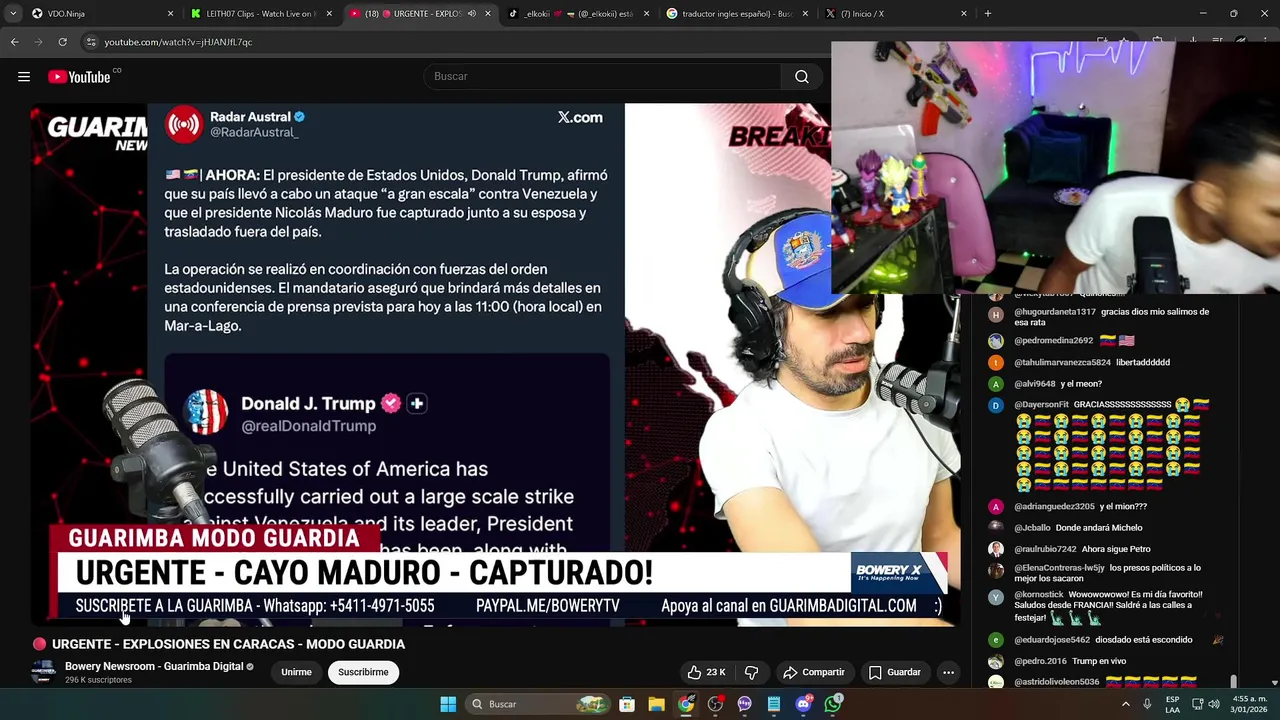Screen dimensions: 1280x720
Task: Switch to the LEITH07 Clips tab
Action: coord(260,14)
